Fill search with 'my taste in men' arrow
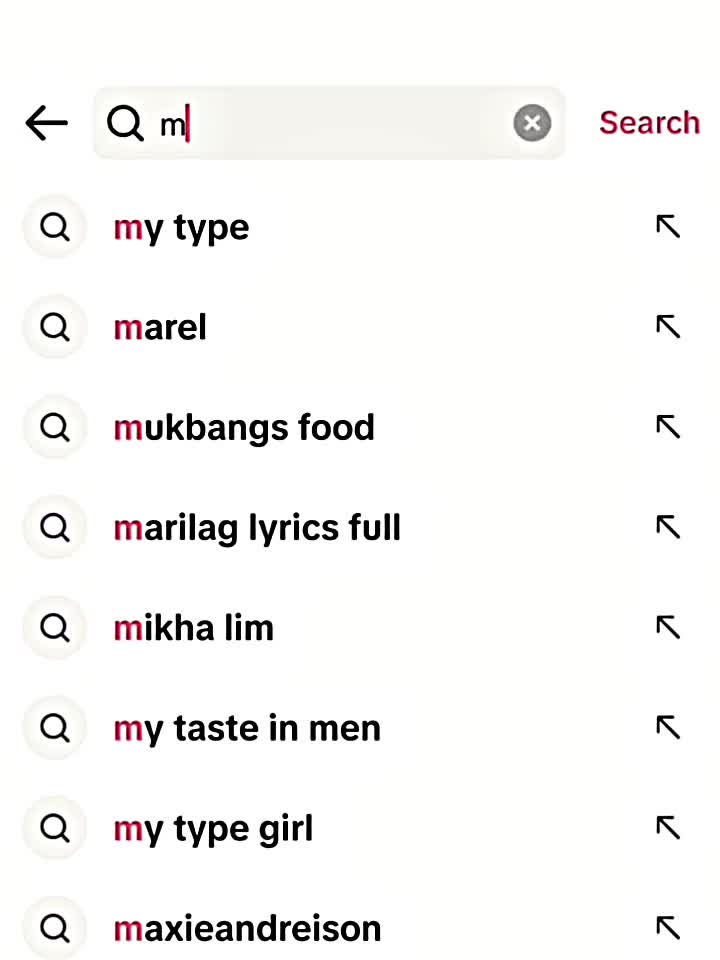The image size is (720, 960). point(668,727)
